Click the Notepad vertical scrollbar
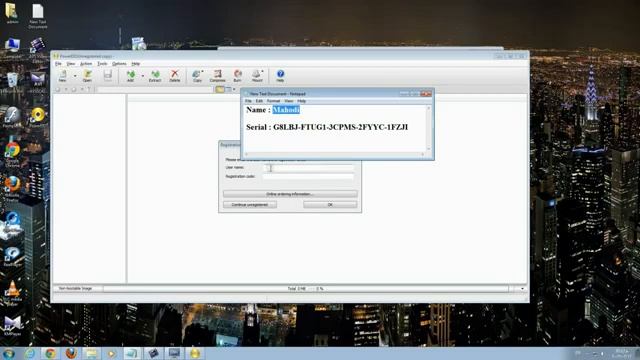This screenshot has width=640, height=360. click(x=429, y=129)
